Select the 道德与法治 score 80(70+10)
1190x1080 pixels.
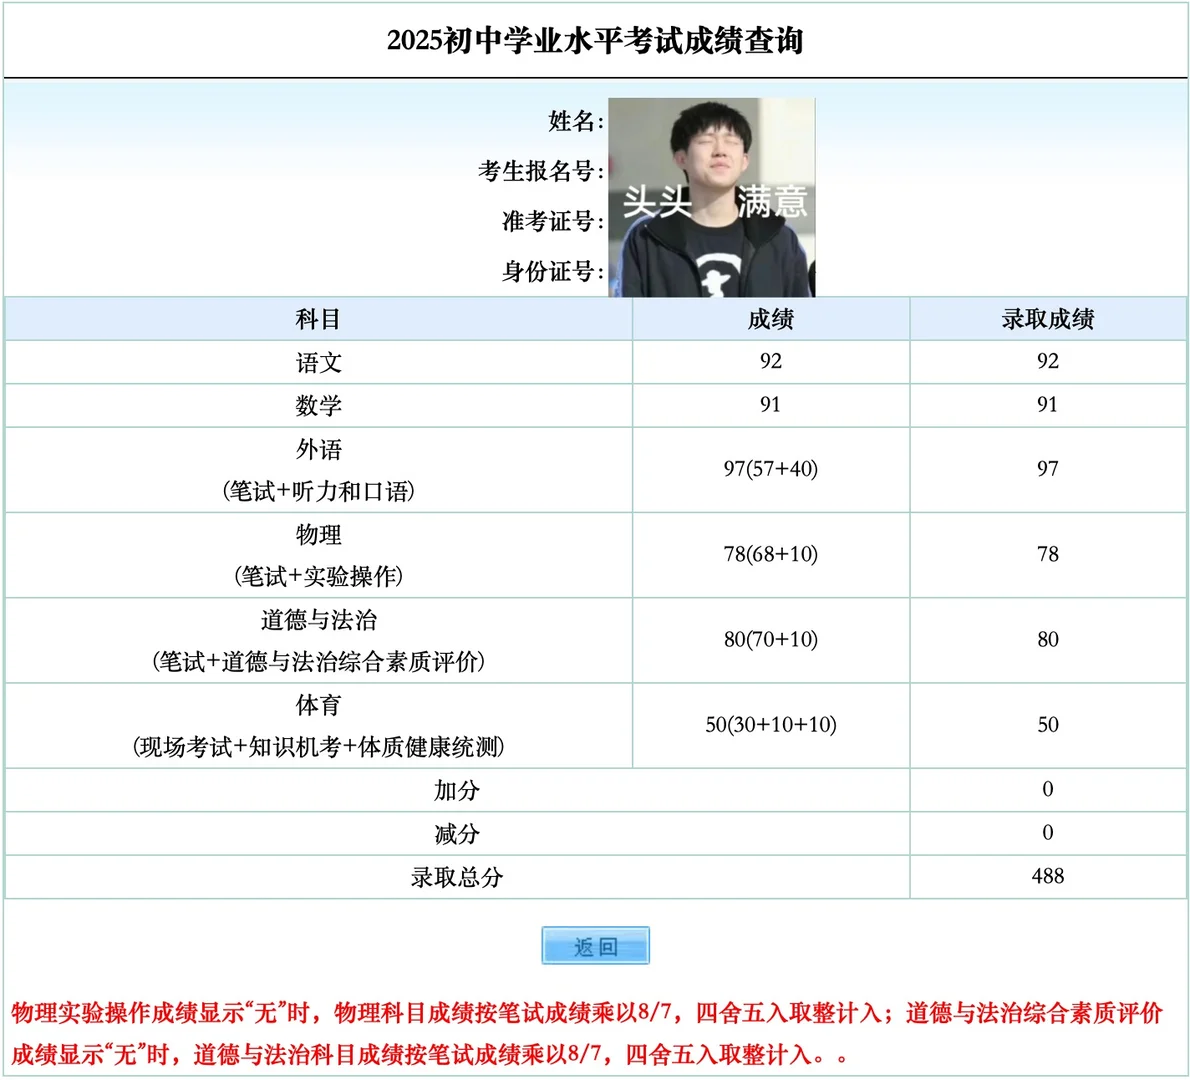(x=768, y=640)
